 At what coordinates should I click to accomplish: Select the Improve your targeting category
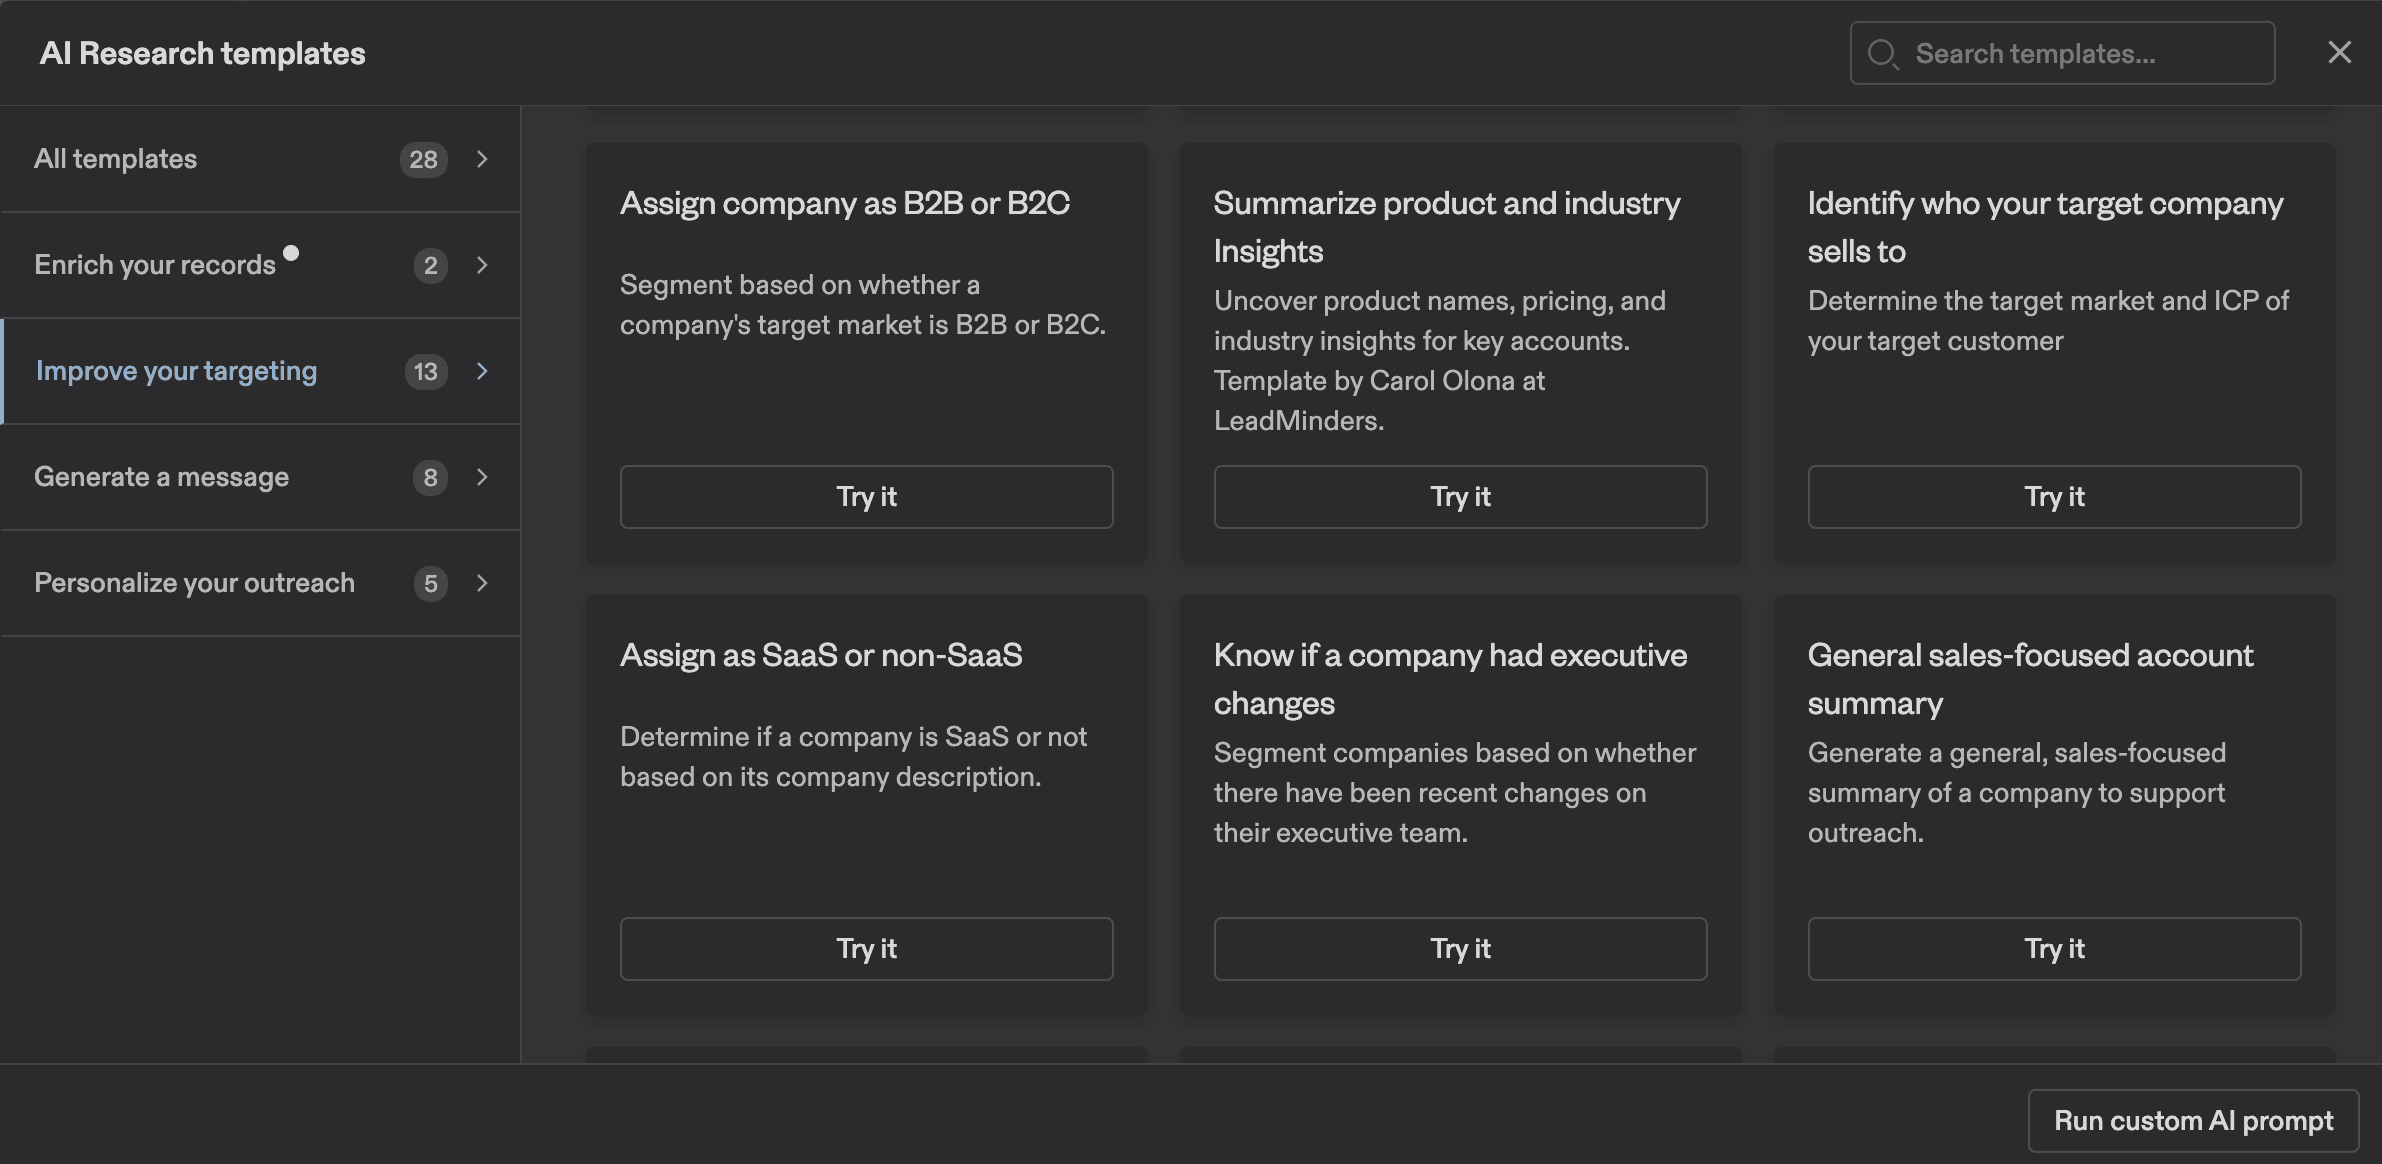pos(176,371)
